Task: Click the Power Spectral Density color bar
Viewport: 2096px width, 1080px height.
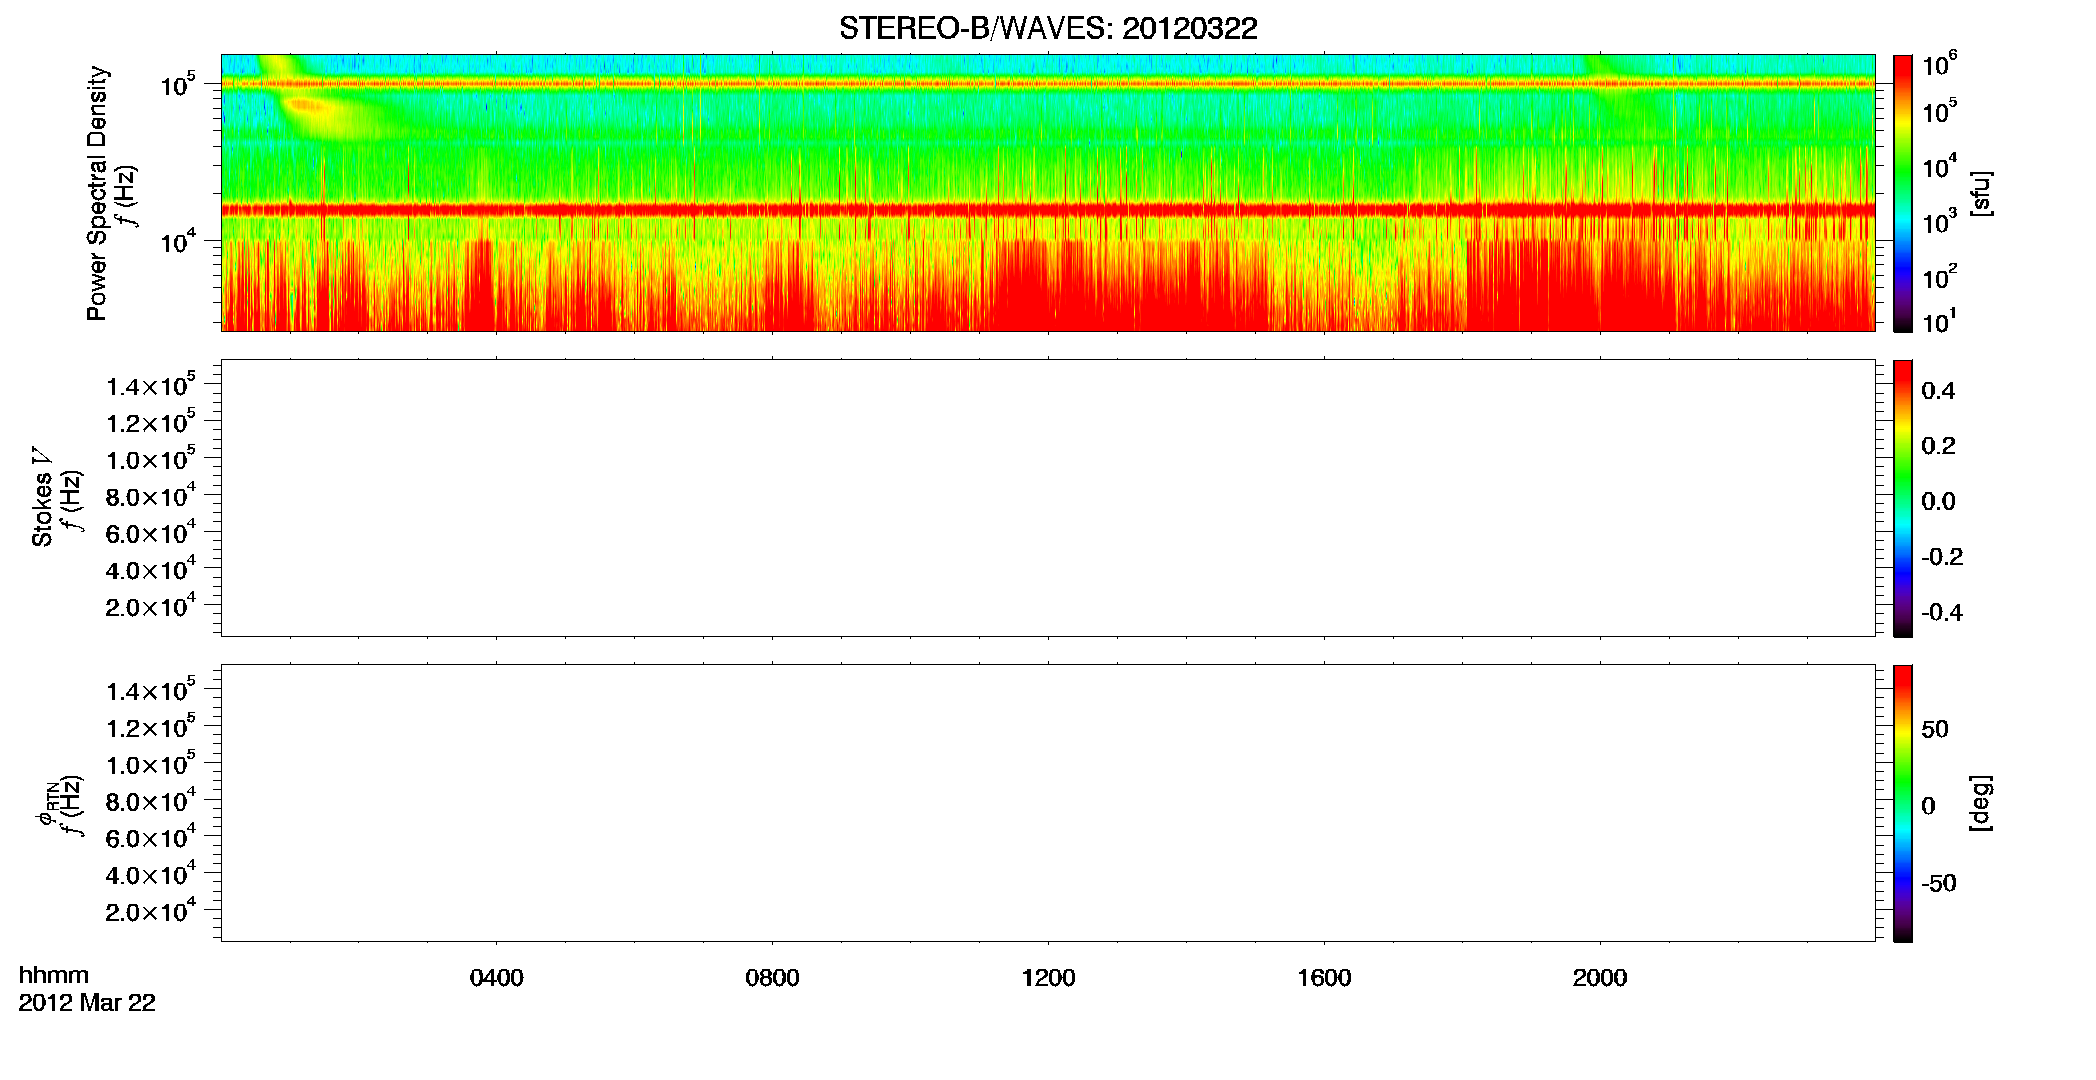Action: point(1903,193)
